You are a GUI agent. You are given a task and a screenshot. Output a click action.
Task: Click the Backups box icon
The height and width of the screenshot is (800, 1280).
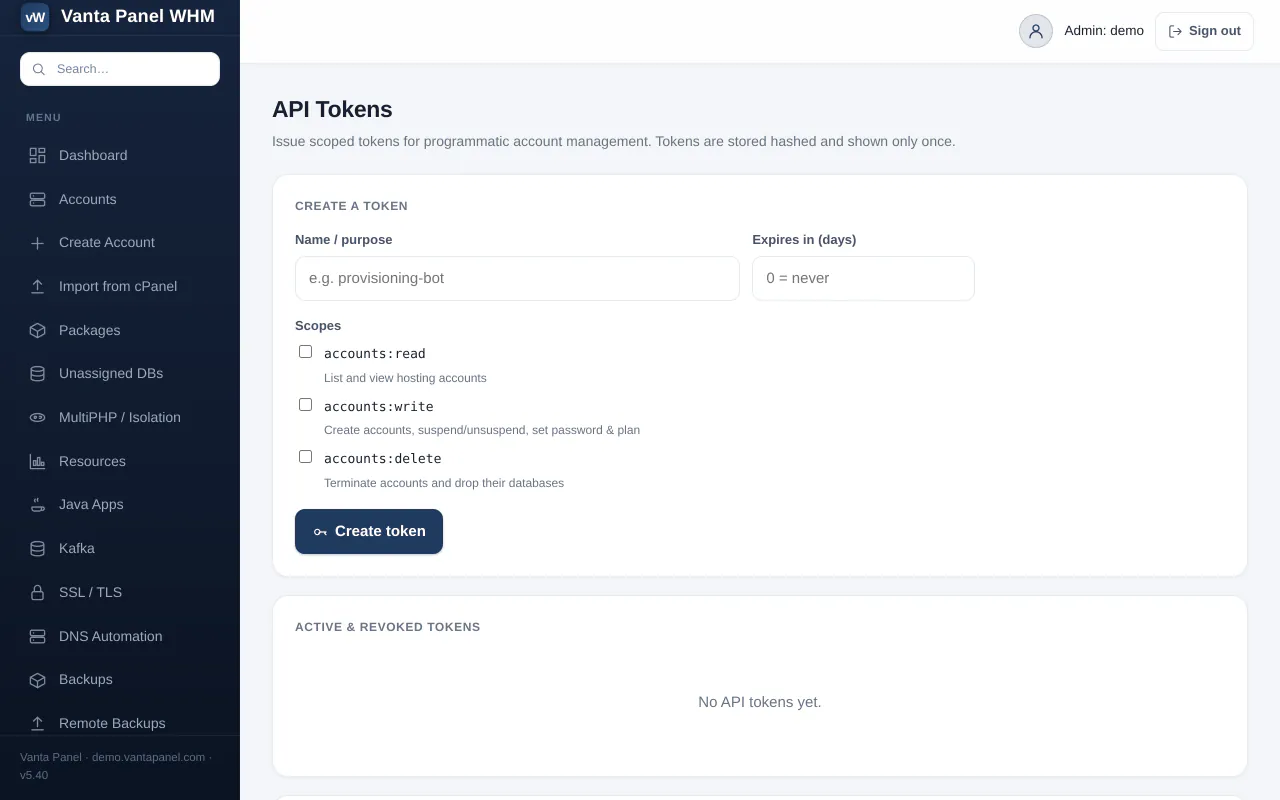tap(37, 680)
